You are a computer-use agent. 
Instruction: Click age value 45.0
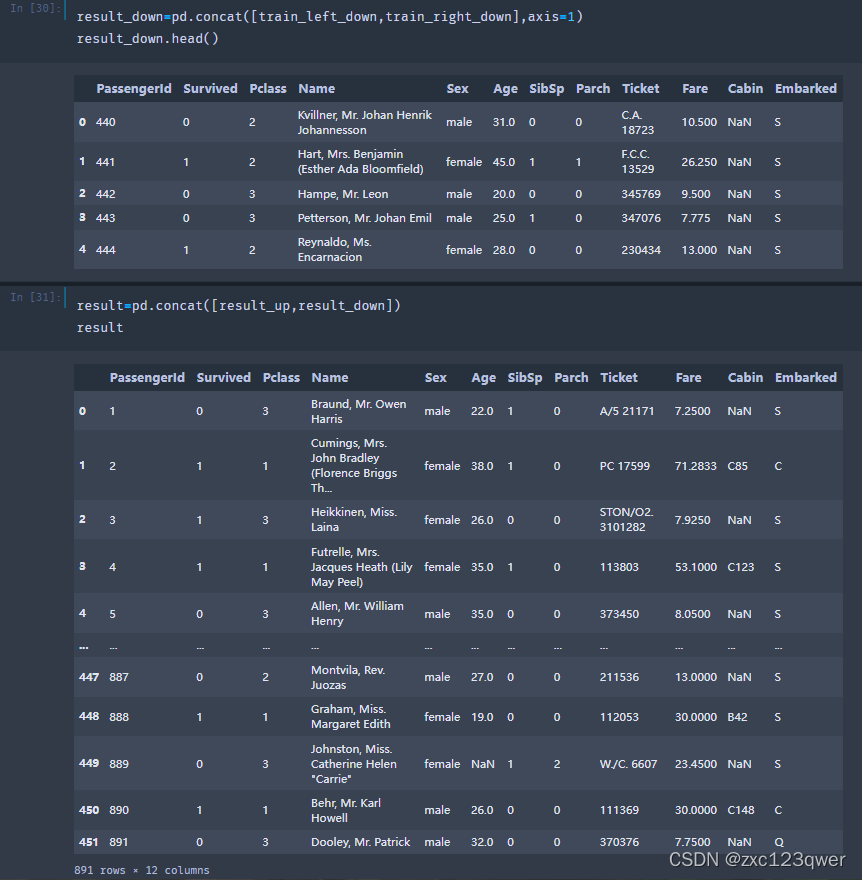point(504,162)
